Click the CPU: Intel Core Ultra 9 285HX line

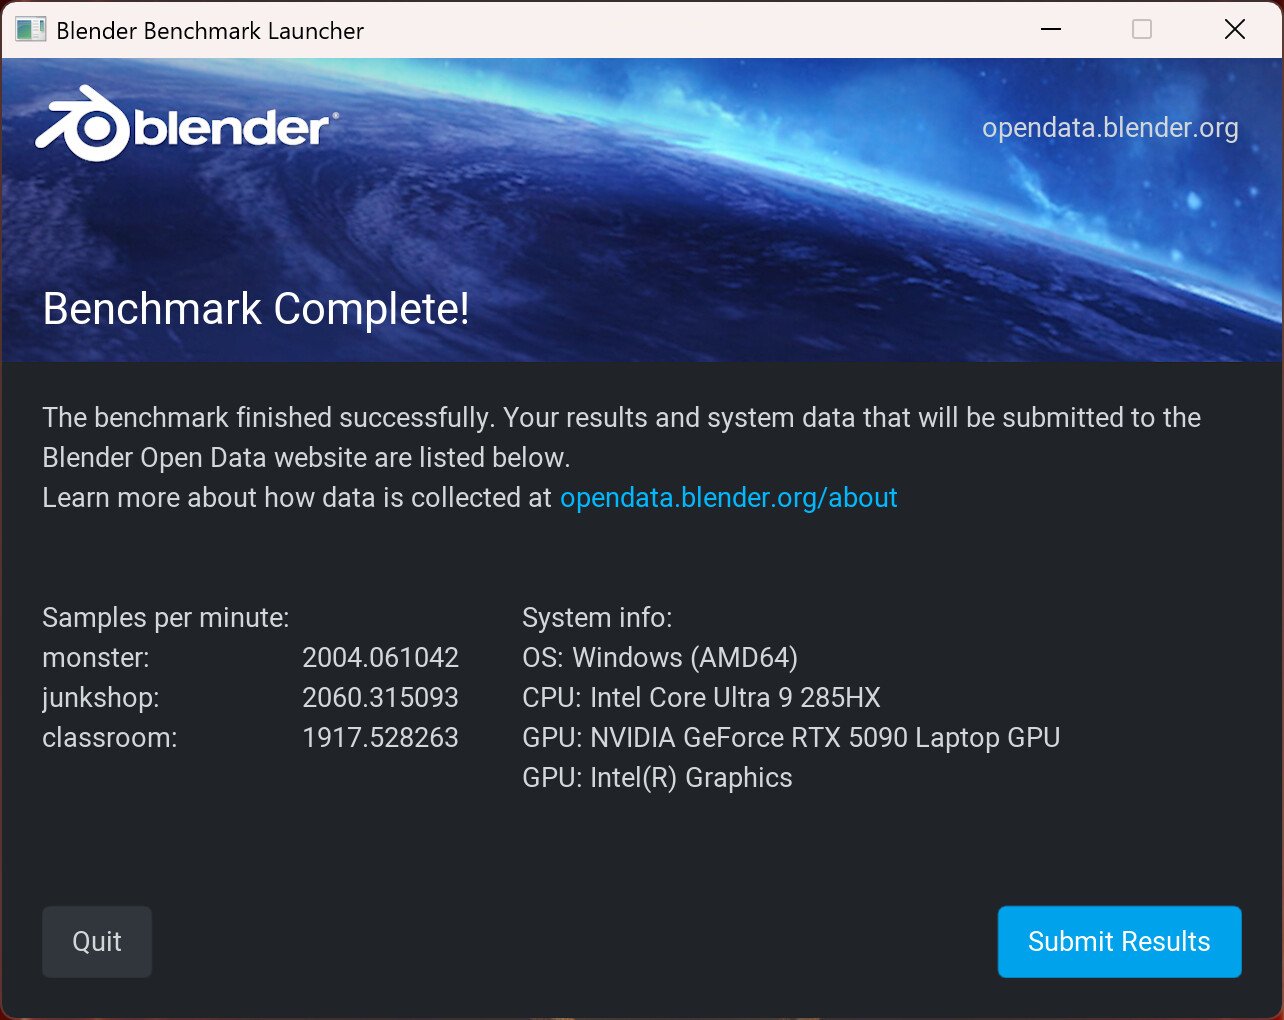pos(701,697)
